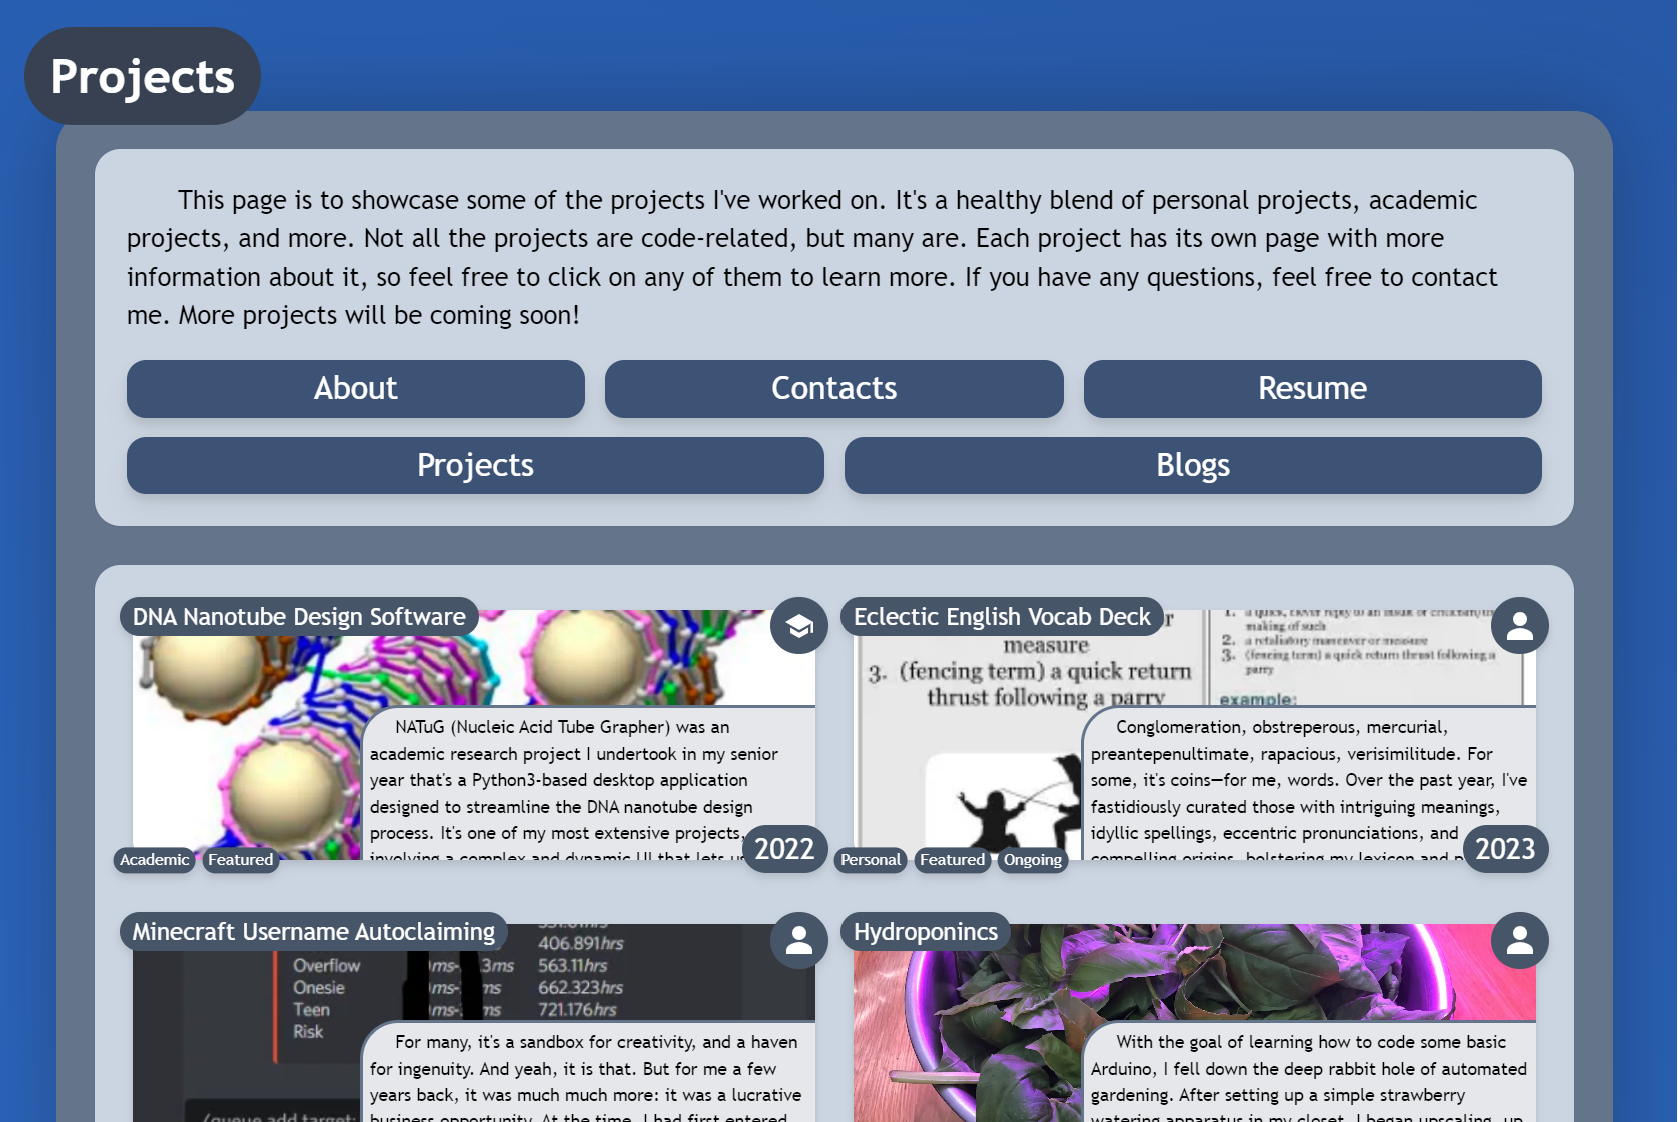Open the Eclectic English Vocab Deck title
This screenshot has width=1678, height=1122.
pyautogui.click(x=1001, y=617)
